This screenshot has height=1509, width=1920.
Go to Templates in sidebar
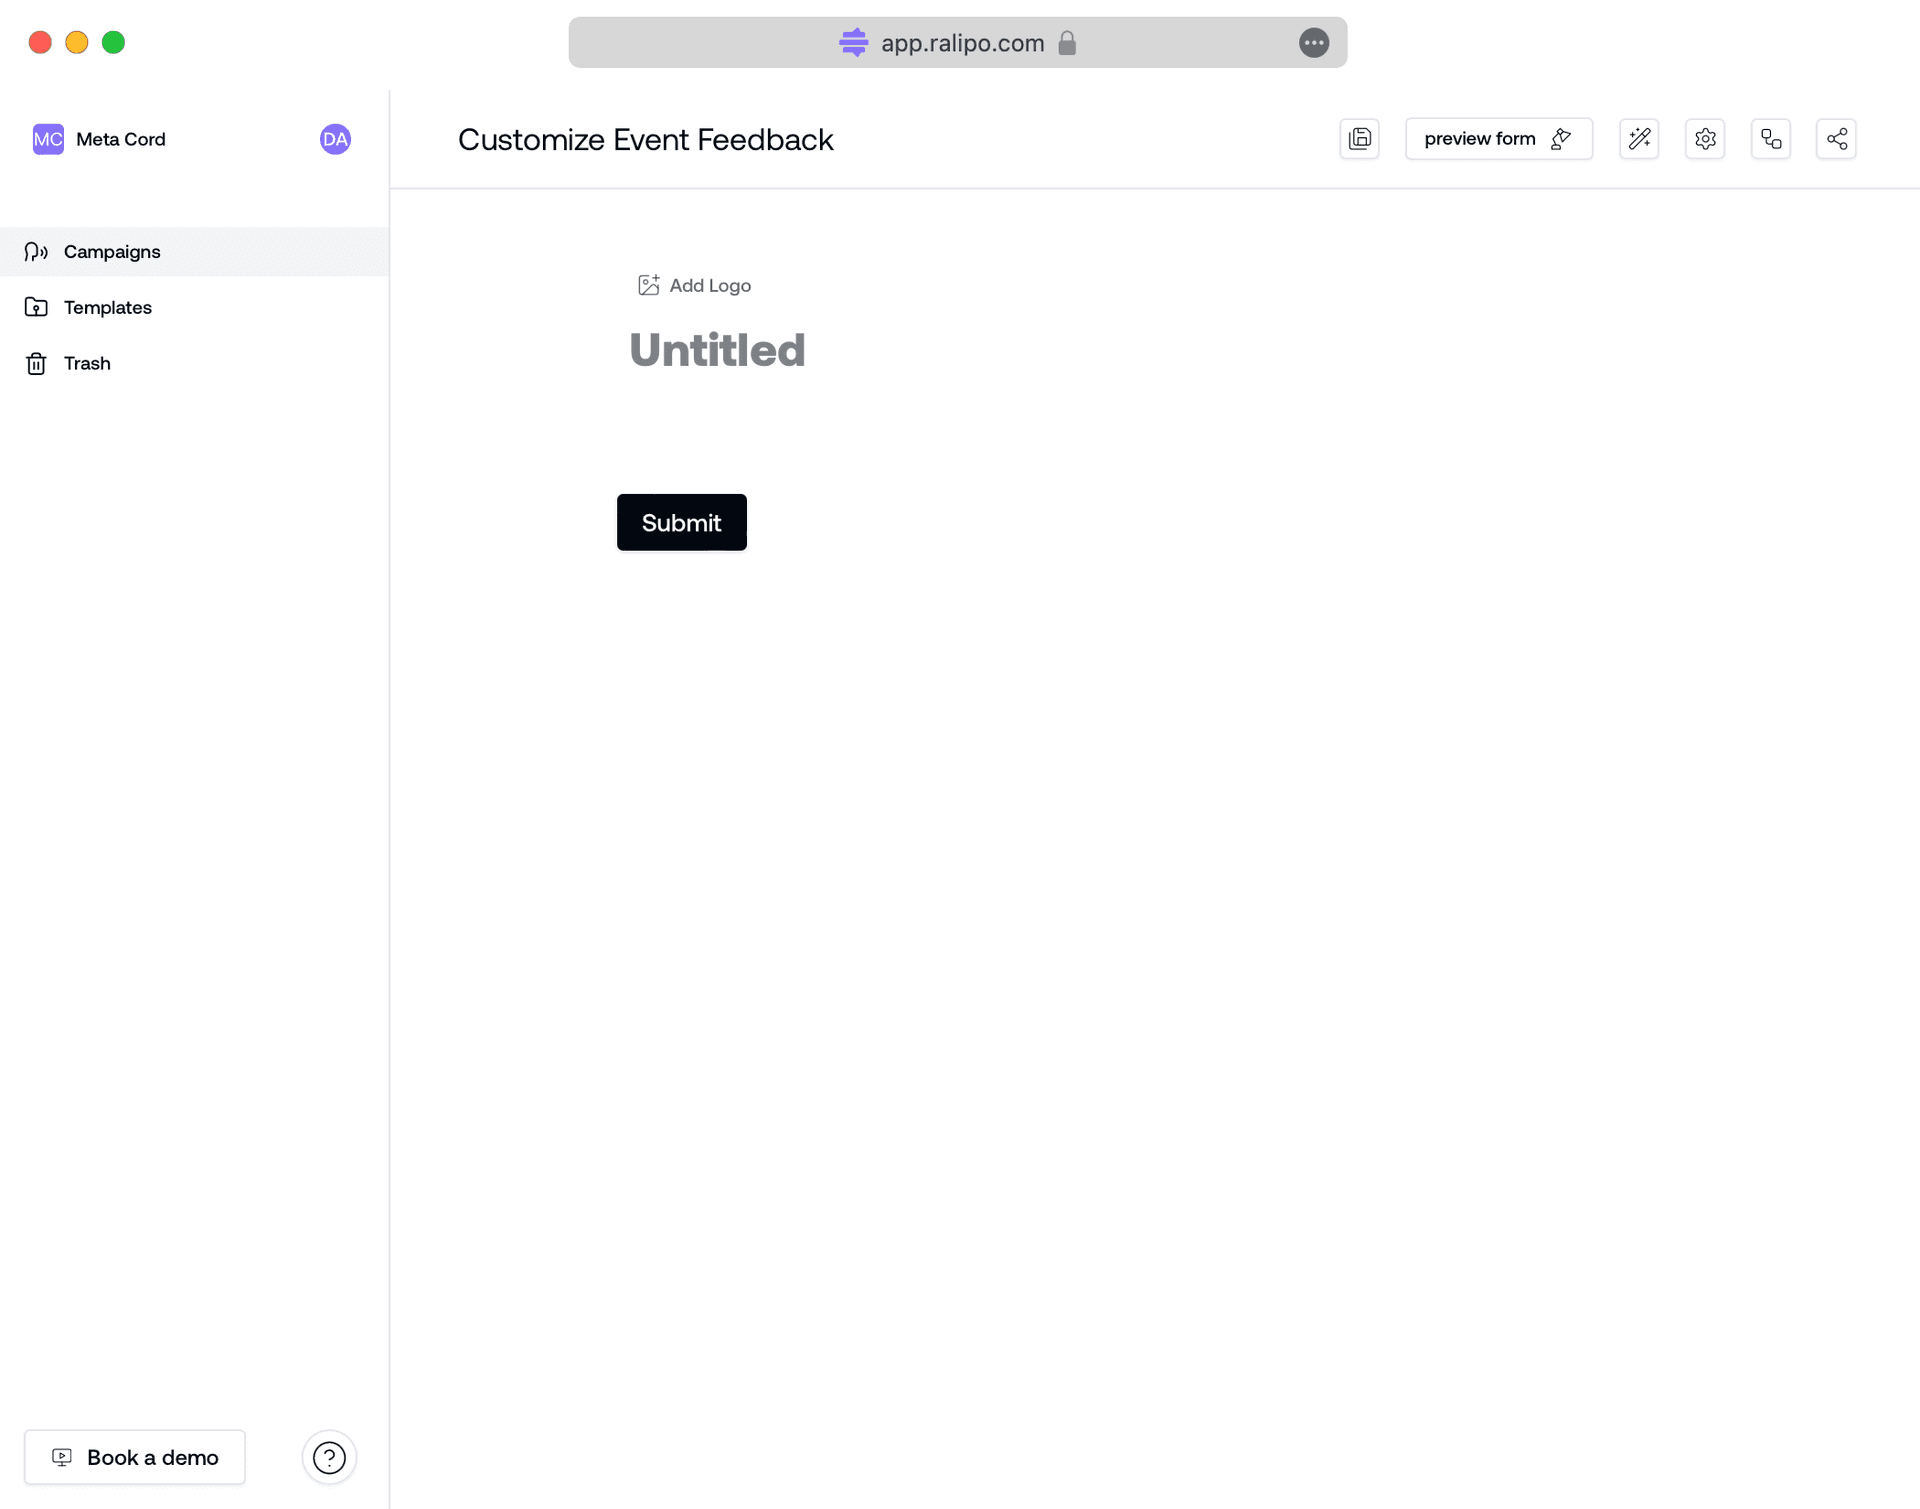107,307
